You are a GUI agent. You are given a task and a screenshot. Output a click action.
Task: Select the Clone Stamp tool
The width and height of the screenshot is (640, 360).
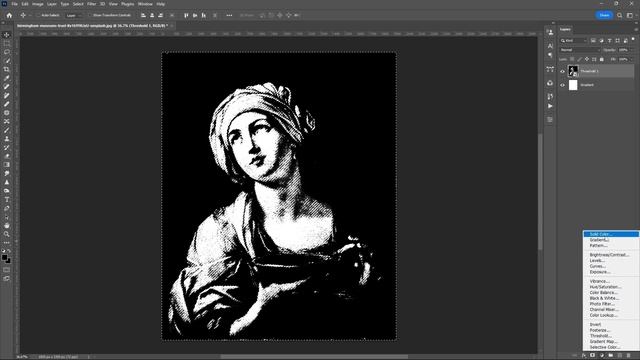coord(7,139)
